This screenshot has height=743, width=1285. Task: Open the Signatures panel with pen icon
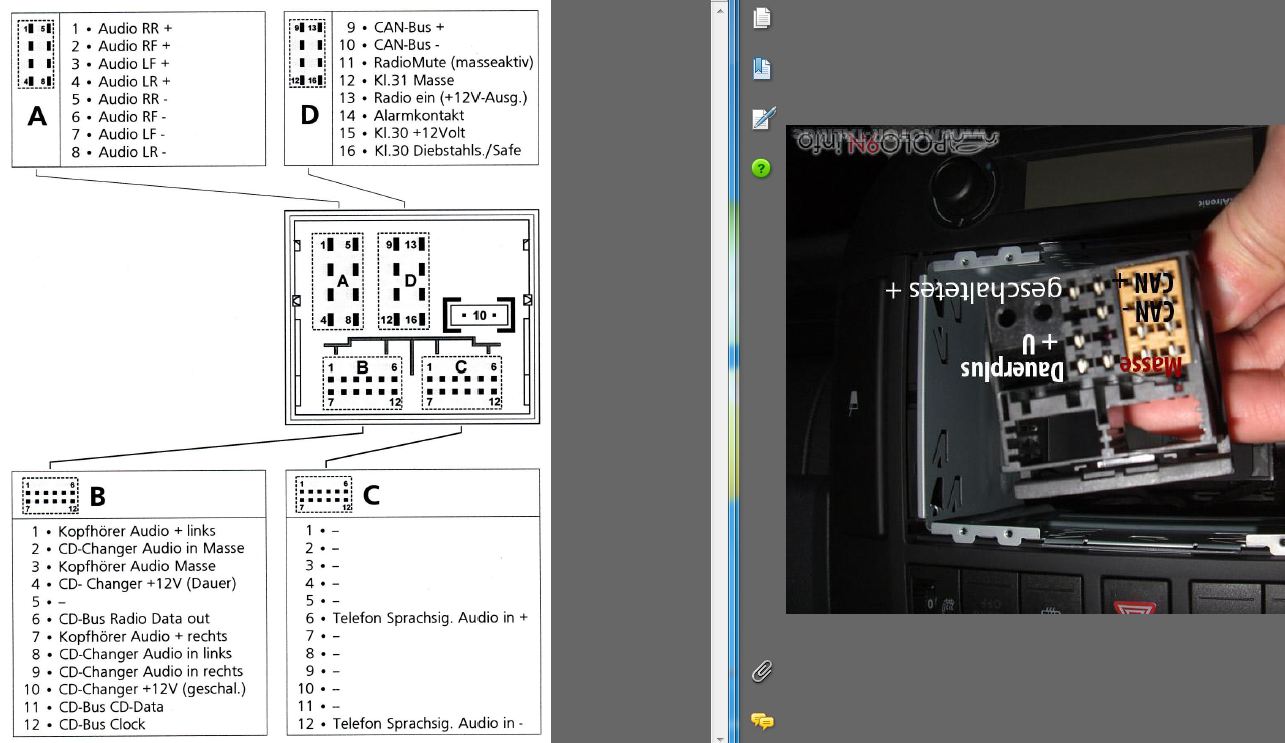point(762,119)
